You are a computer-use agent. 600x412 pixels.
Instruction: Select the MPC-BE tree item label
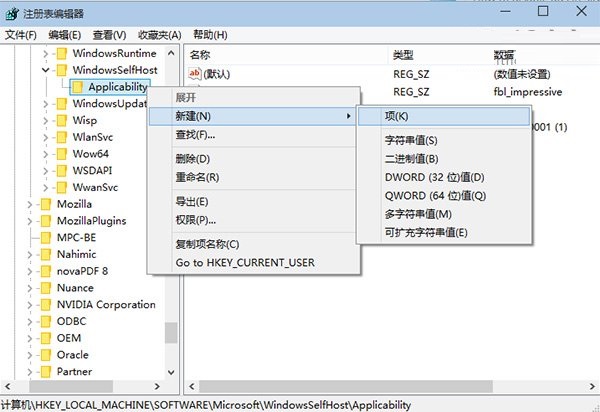[77, 238]
